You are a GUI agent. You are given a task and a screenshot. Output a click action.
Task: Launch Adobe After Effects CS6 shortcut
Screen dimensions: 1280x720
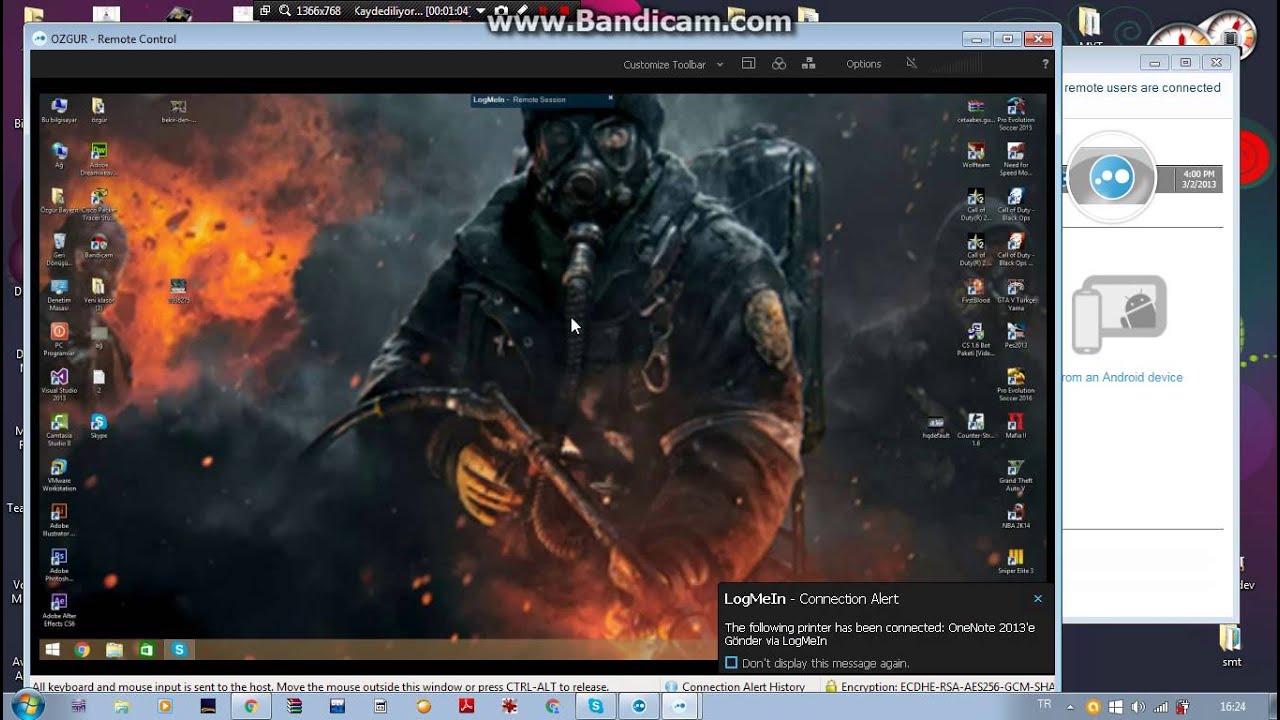59,610
